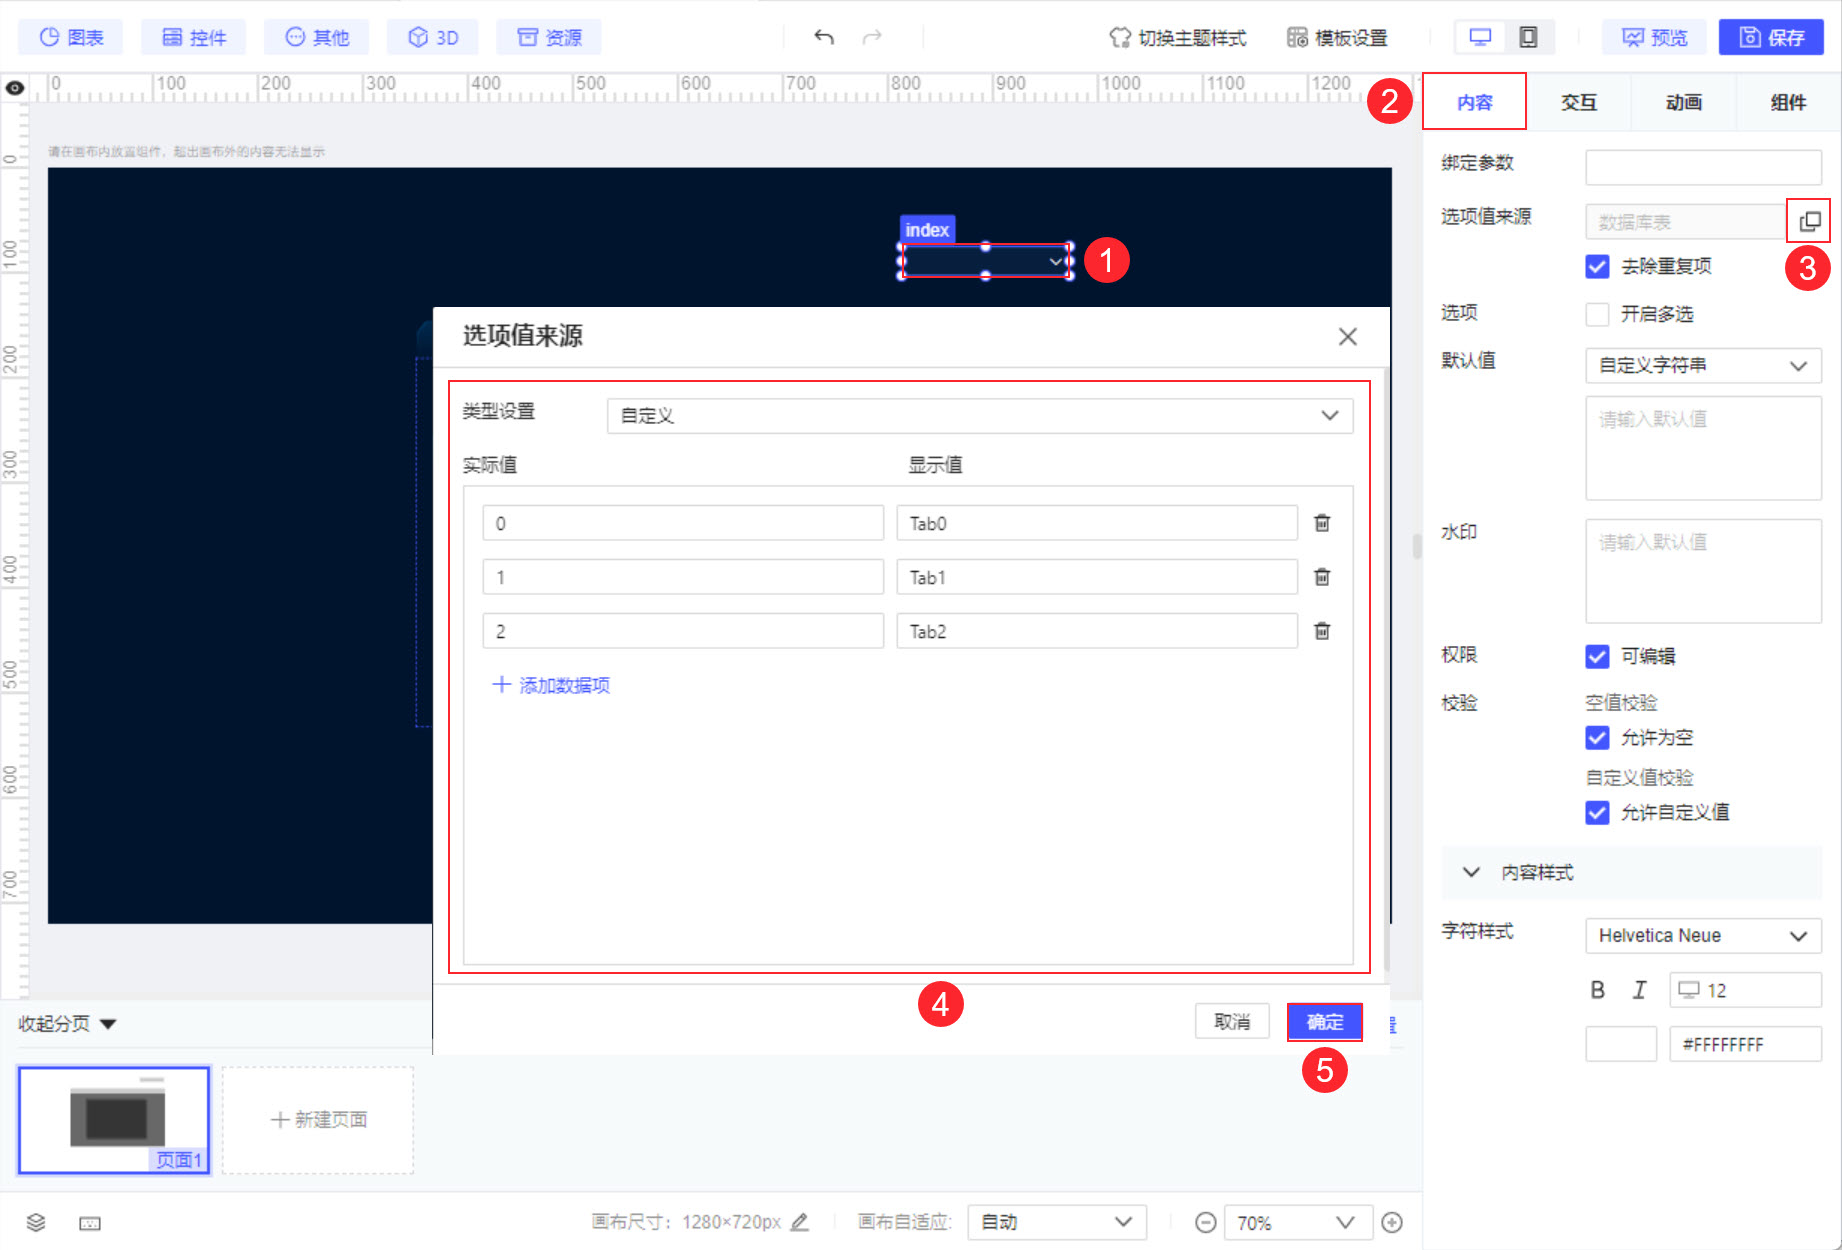Click 新建页面 add page
1842x1250 pixels.
(318, 1120)
